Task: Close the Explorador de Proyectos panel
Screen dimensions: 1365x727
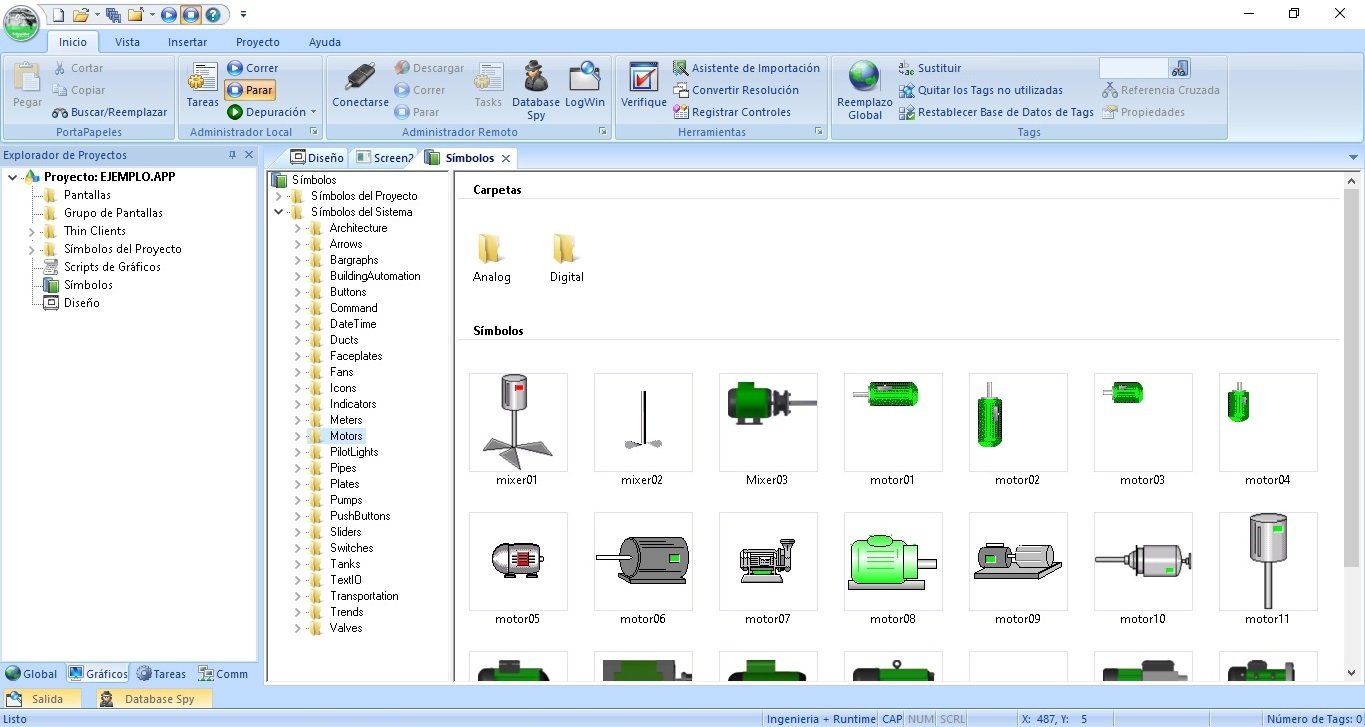Action: 249,155
